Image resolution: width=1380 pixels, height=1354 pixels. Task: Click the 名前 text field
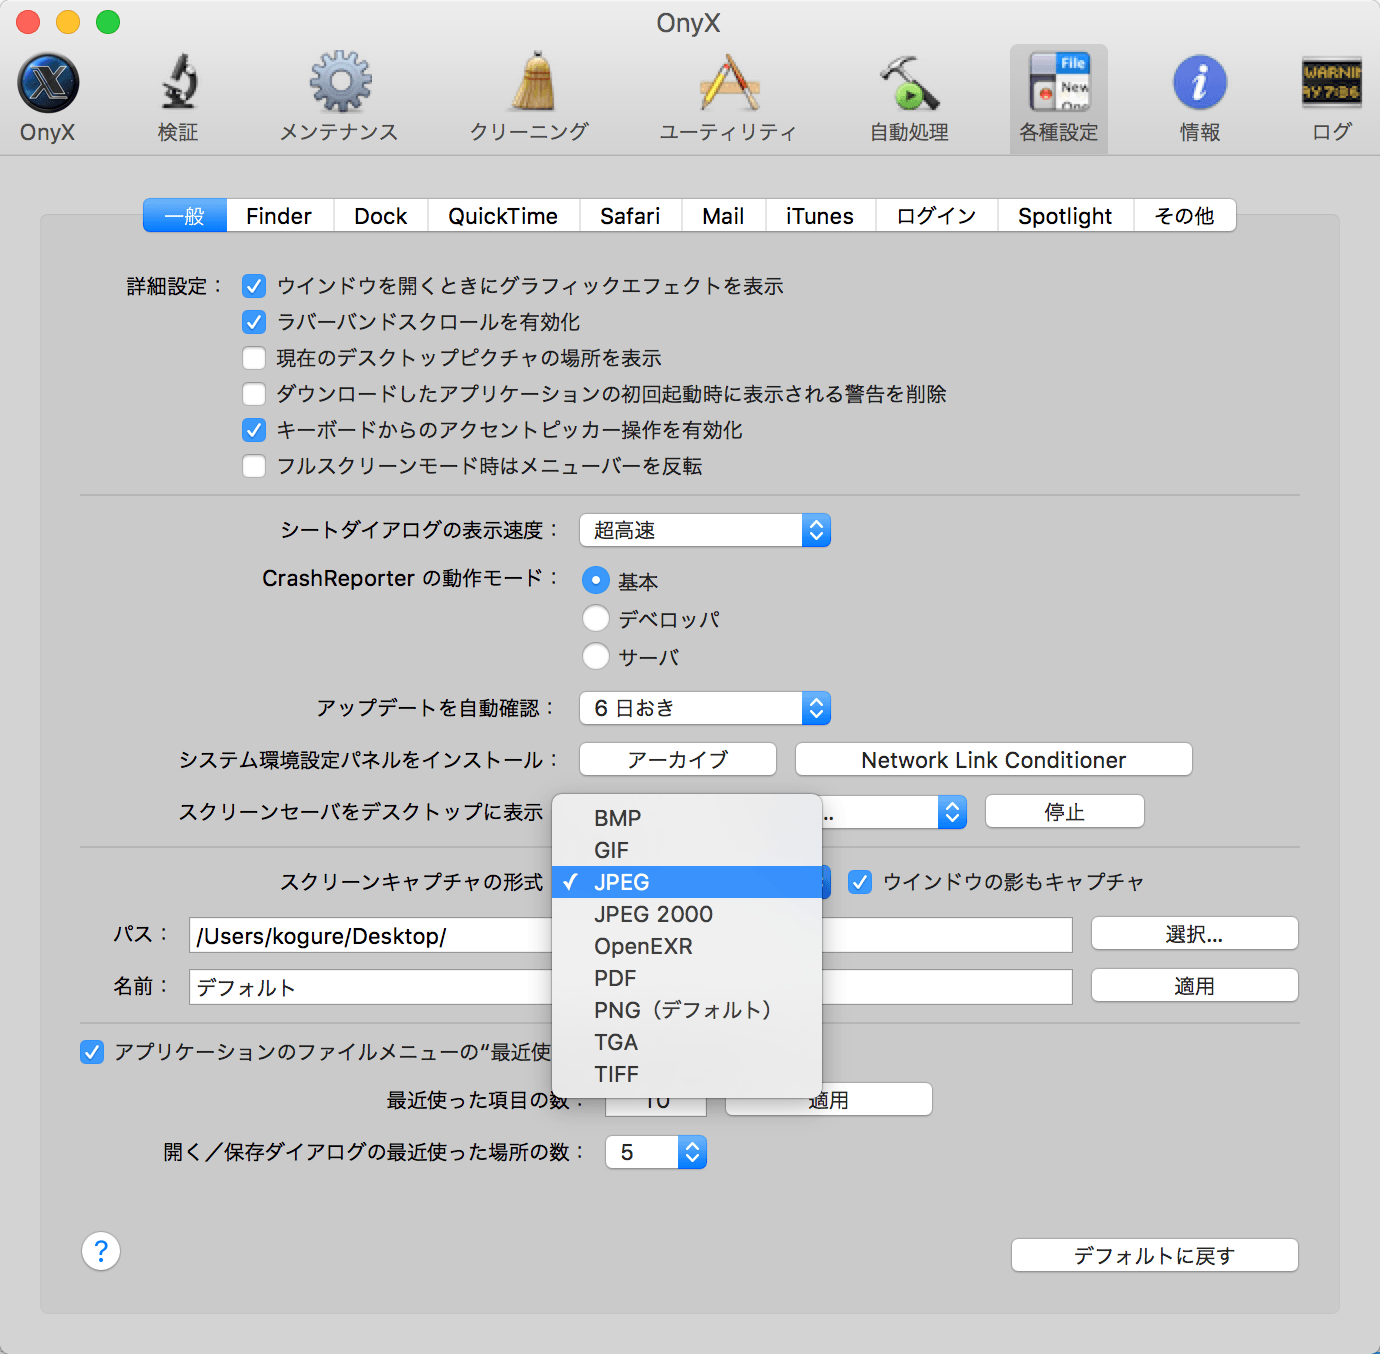[631, 987]
